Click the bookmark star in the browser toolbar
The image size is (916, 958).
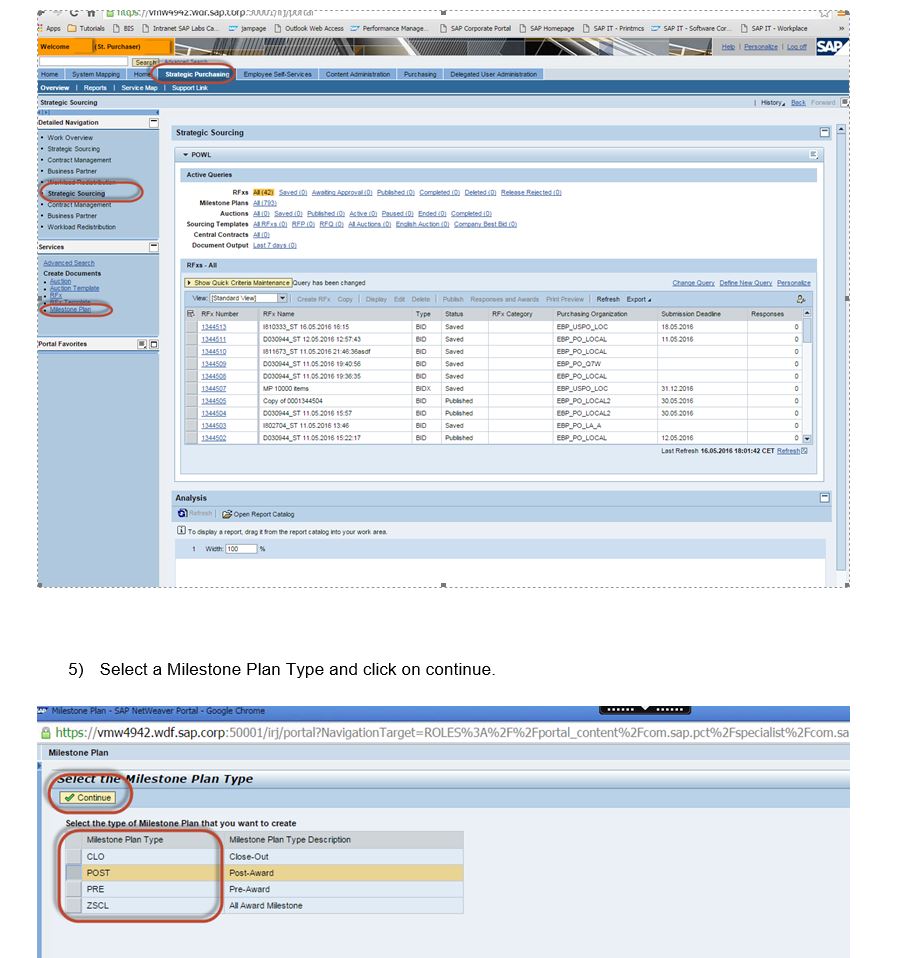825,13
